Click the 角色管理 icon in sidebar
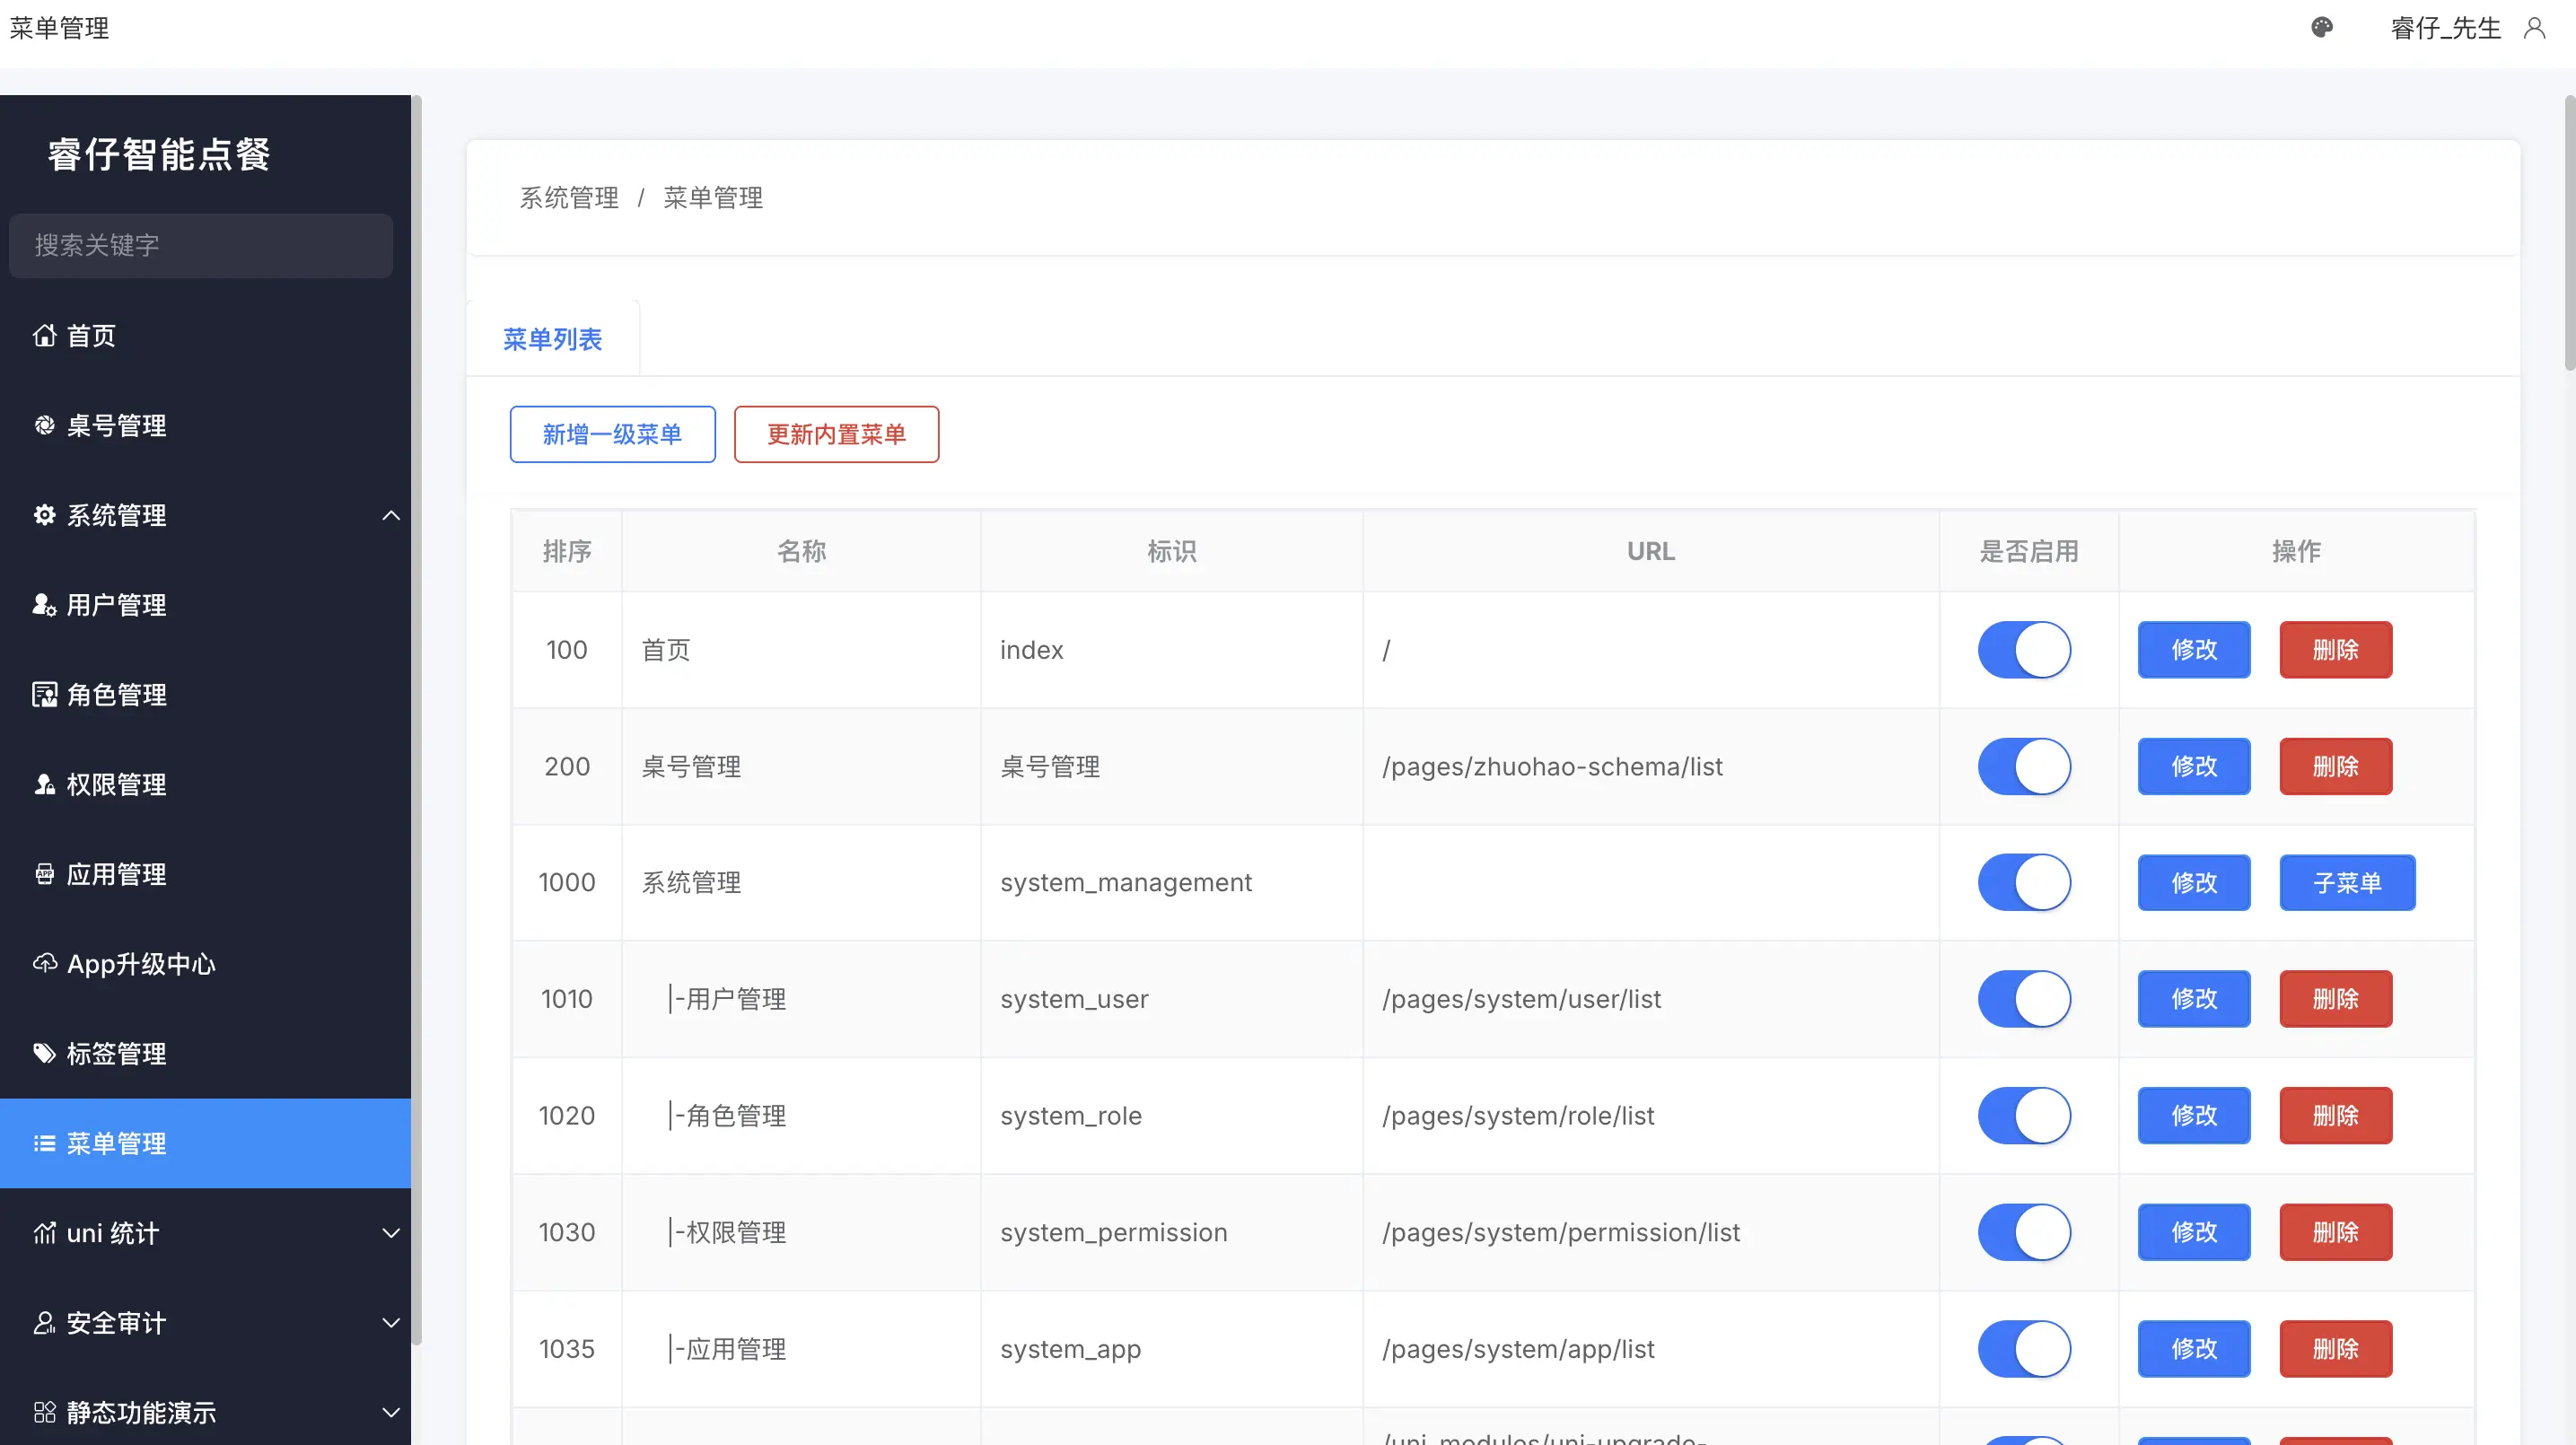Viewport: 2576px width, 1445px height. [x=44, y=694]
